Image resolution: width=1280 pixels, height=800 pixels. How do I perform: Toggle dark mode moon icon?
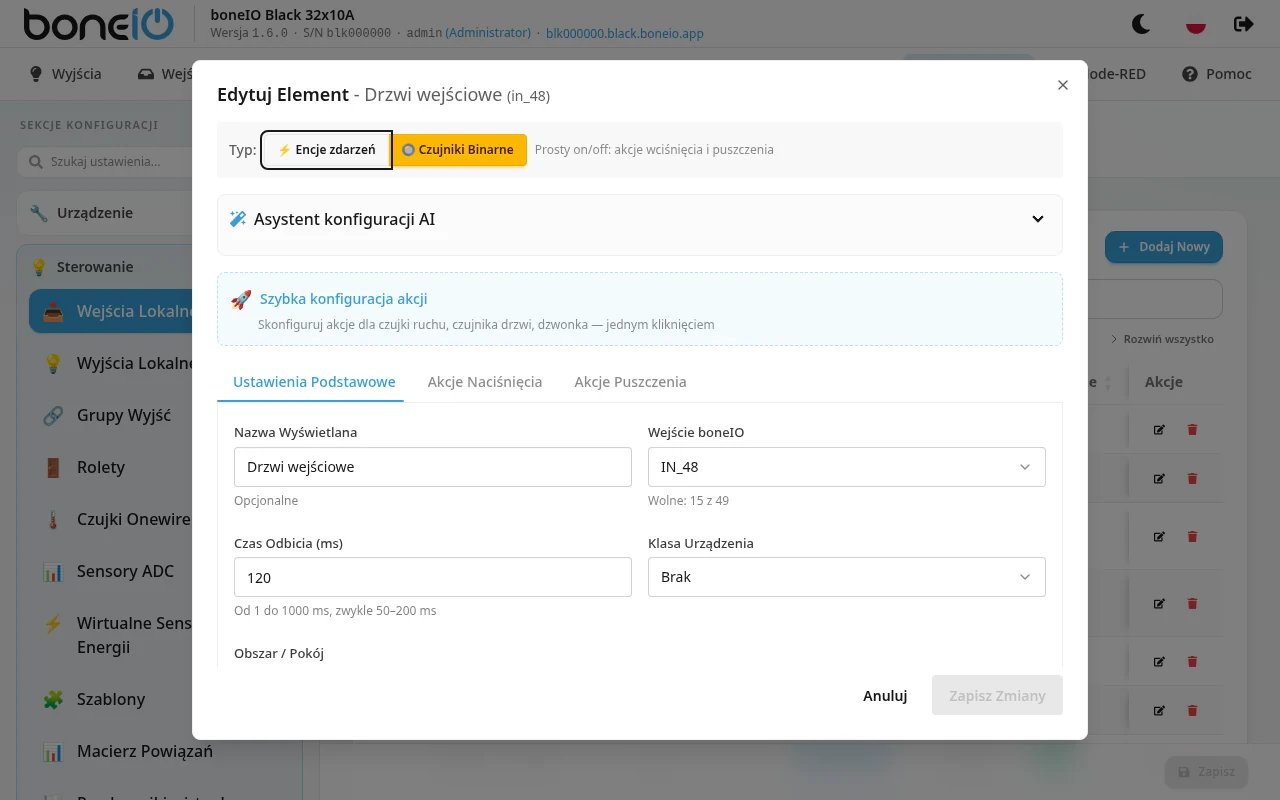point(1140,23)
